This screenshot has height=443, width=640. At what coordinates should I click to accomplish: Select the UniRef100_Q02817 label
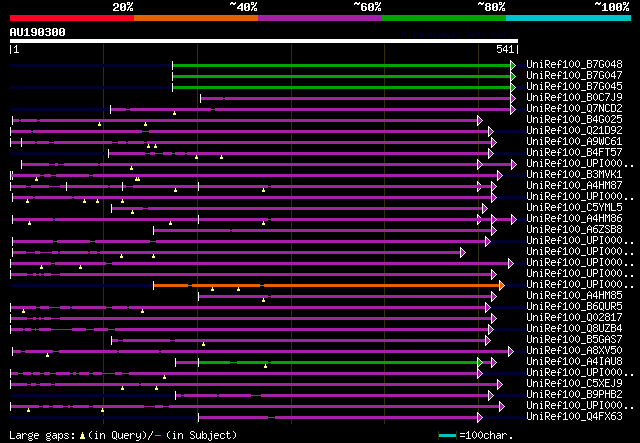point(574,318)
